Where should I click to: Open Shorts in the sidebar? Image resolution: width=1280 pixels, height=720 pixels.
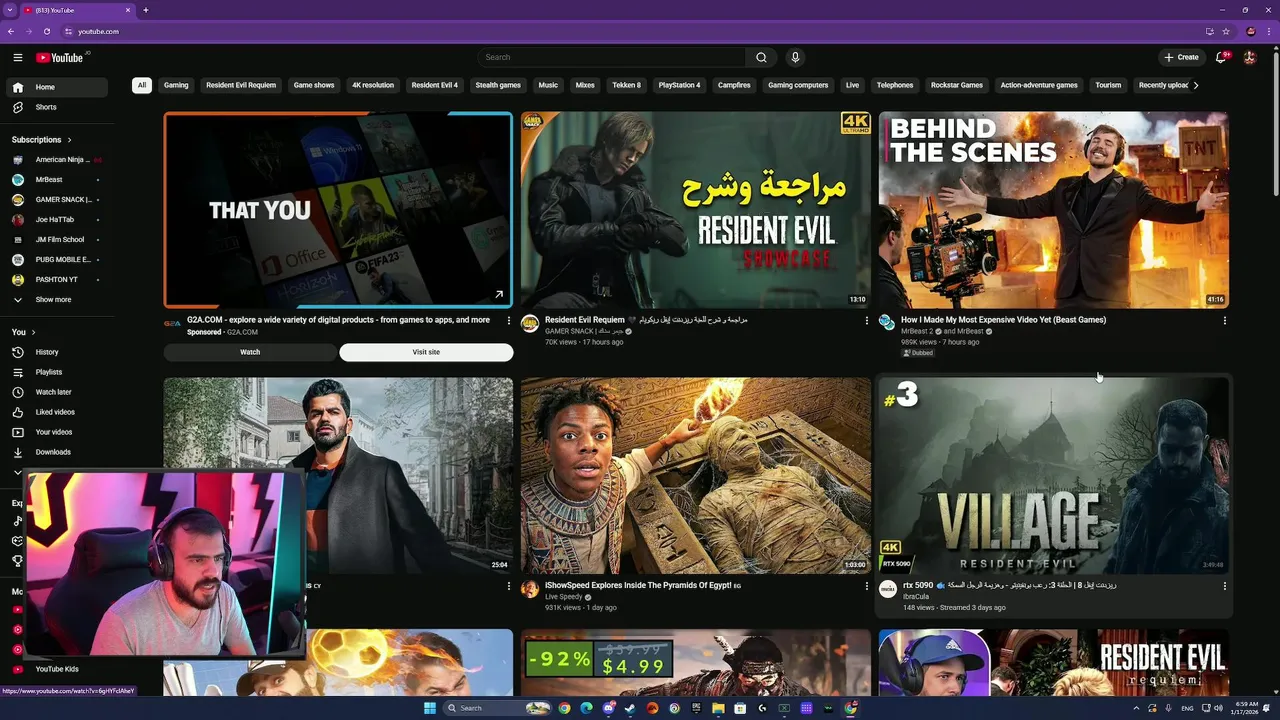click(x=59, y=107)
